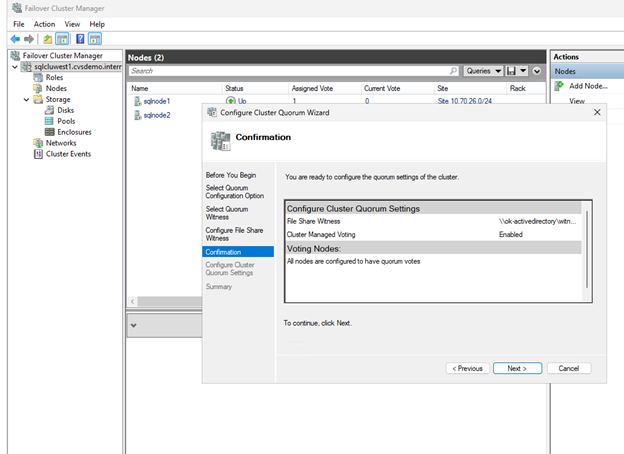Screen dimensions: 624x454
Task: Select the Disks item under Storage
Action: pos(65,110)
